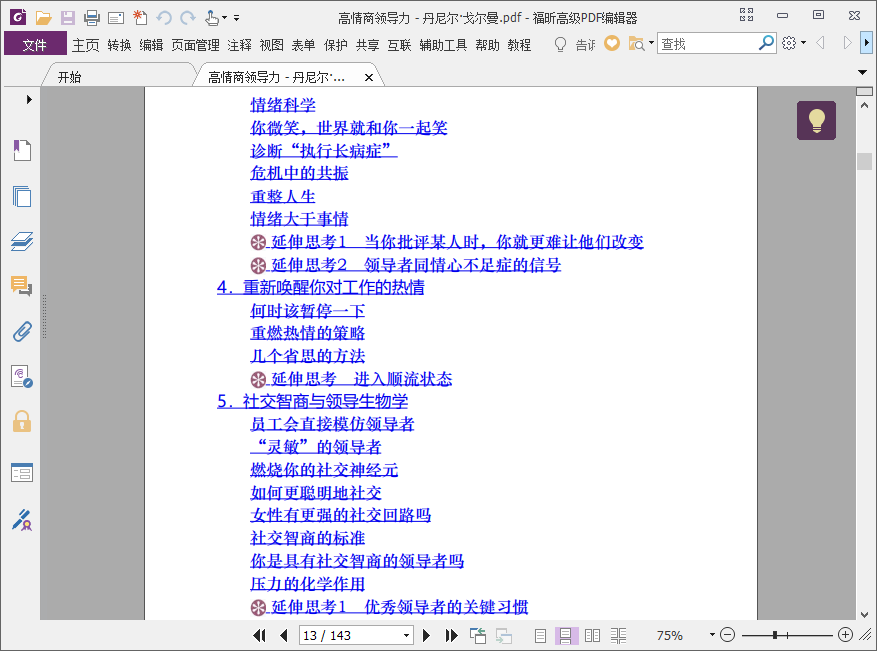This screenshot has height=651, width=877.
Task: Enable single page view mode
Action: [540, 635]
